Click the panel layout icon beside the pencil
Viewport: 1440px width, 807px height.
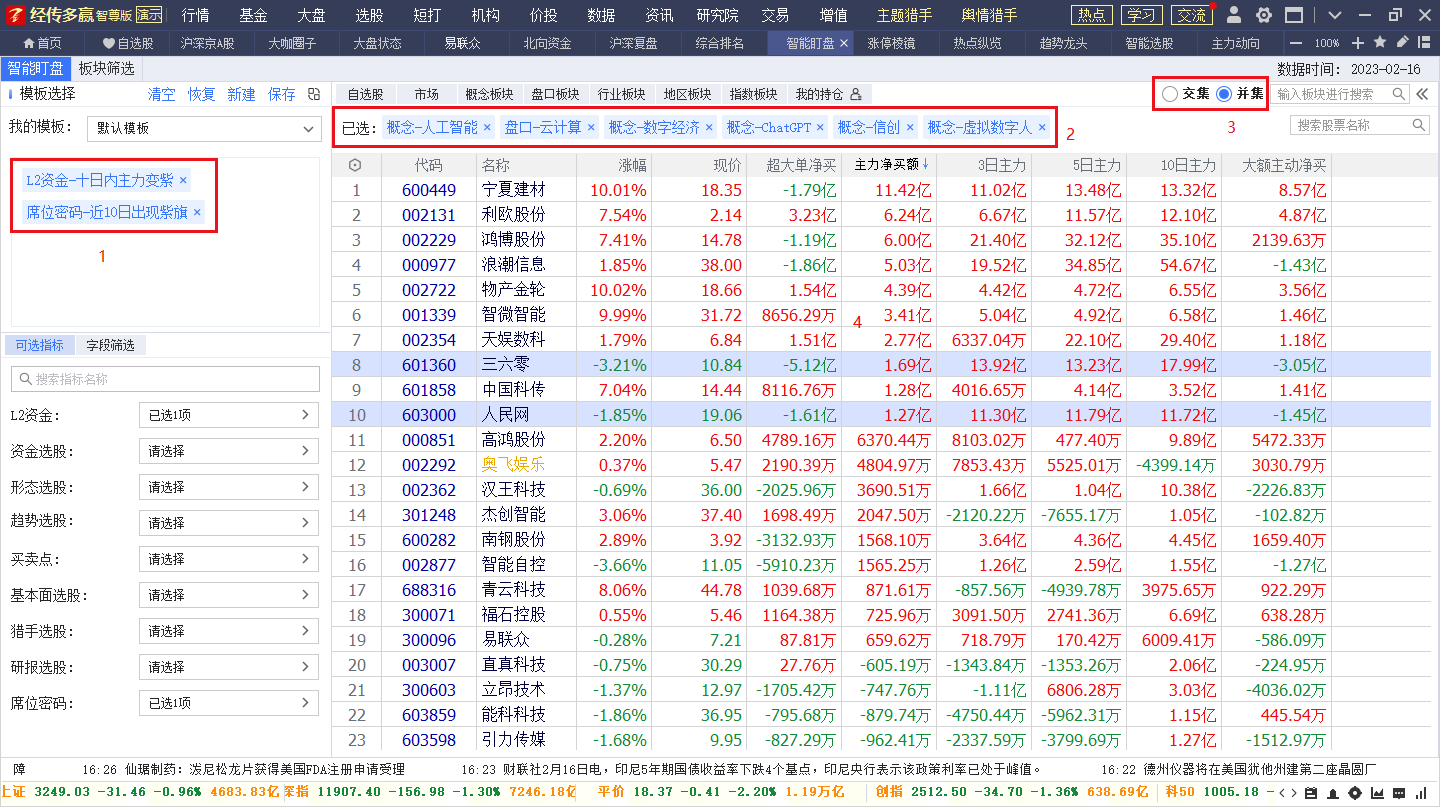(1424, 43)
